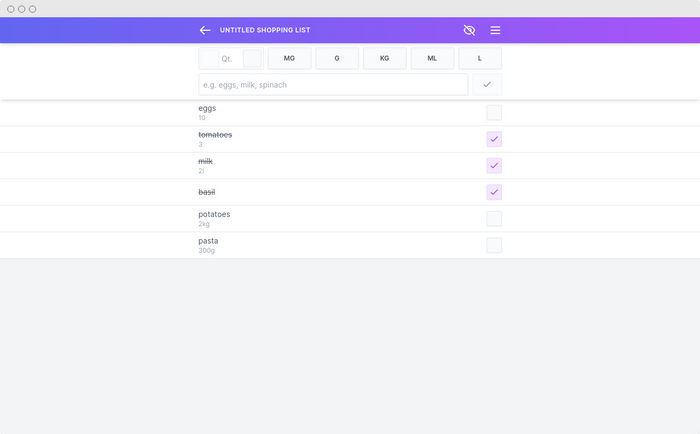
Task: Confirm new item with checkmark button
Action: pos(487,85)
